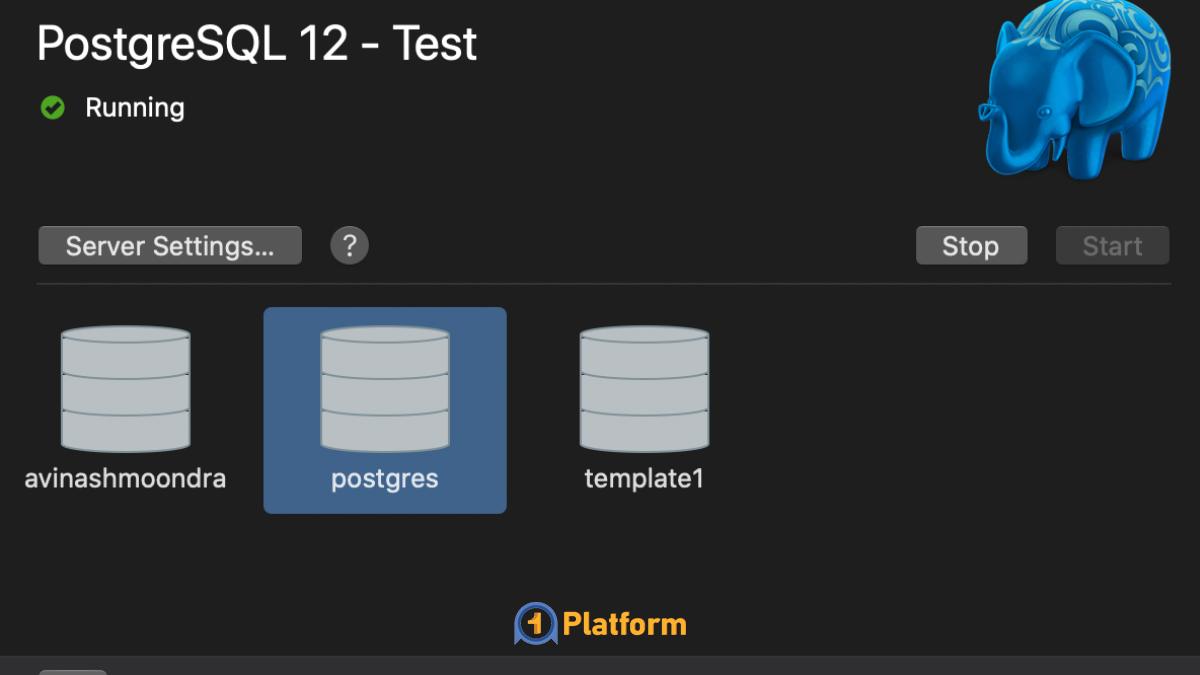Viewport: 1200px width, 675px height.
Task: Click the avinashmoondra database label
Action: [x=126, y=478]
